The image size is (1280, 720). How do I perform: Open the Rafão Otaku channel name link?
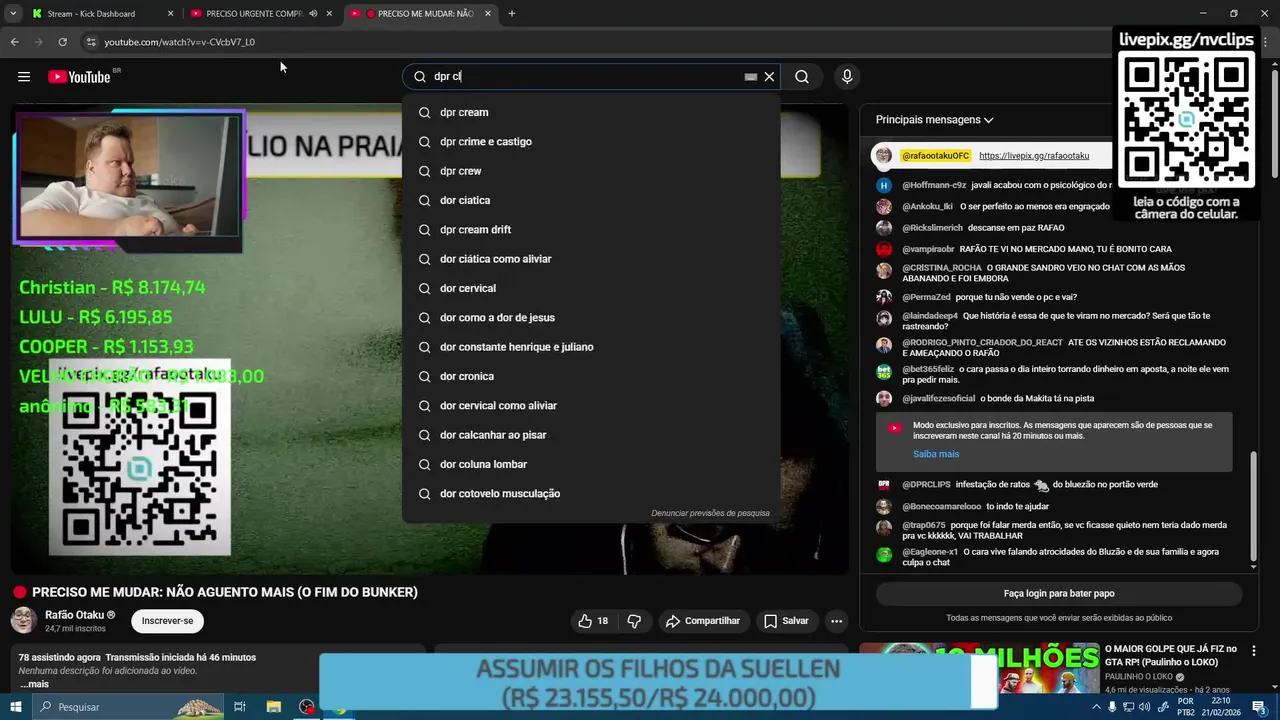(80, 615)
